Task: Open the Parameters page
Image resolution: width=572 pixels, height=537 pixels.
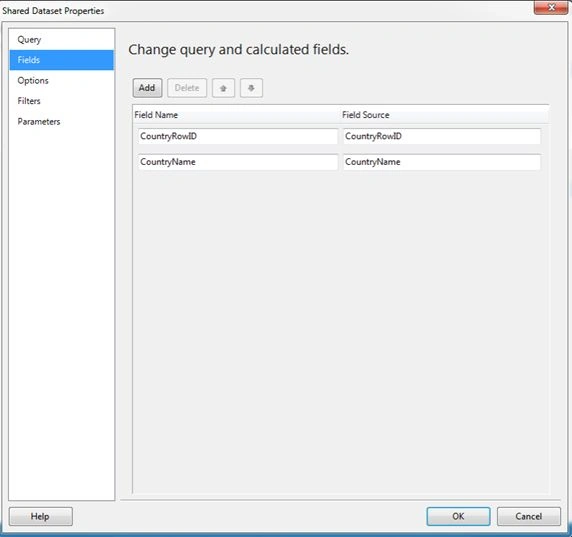Action: [x=61, y=121]
